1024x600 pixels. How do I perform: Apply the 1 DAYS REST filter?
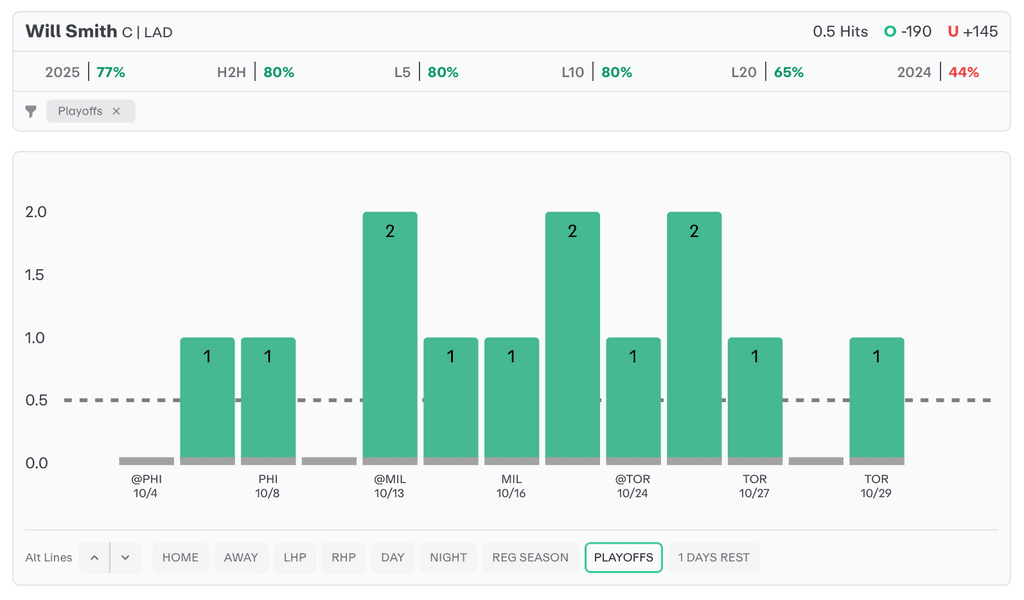pyautogui.click(x=714, y=557)
